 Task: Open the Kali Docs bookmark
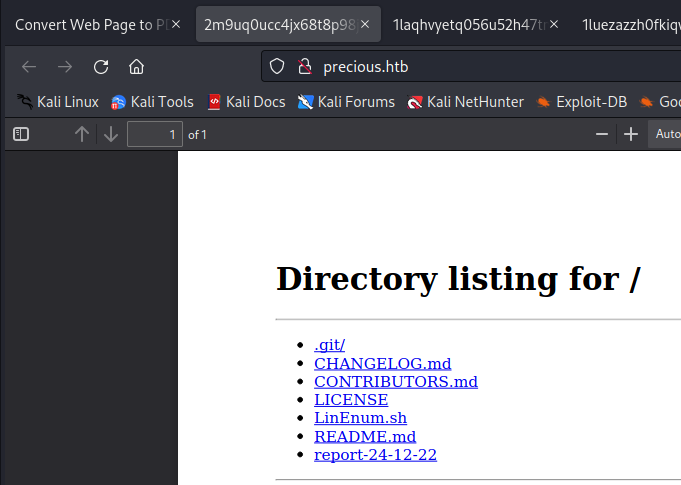pos(246,102)
